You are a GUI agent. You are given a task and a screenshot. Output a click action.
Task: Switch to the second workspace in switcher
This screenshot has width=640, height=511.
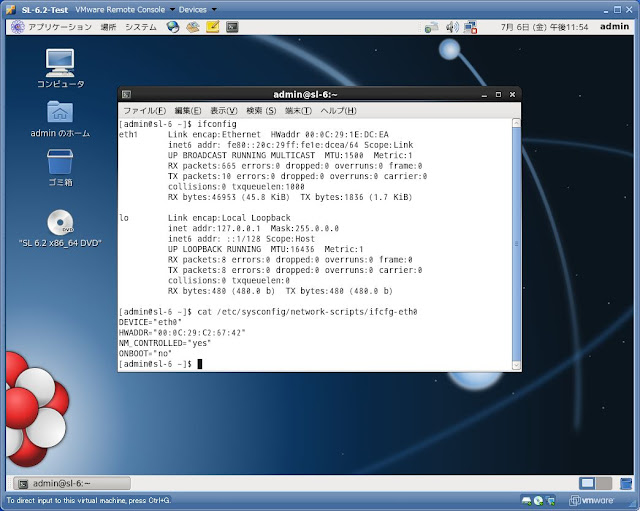(x=604, y=484)
